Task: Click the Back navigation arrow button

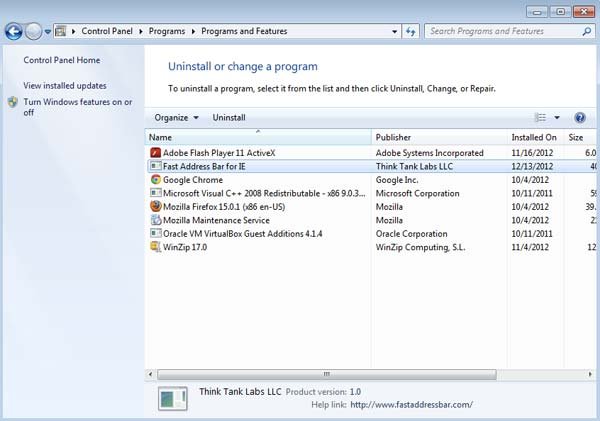Action: coord(14,31)
